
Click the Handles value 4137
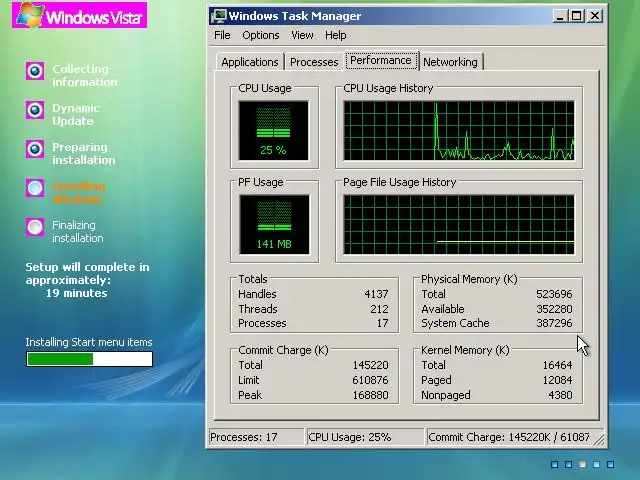click(x=376, y=294)
